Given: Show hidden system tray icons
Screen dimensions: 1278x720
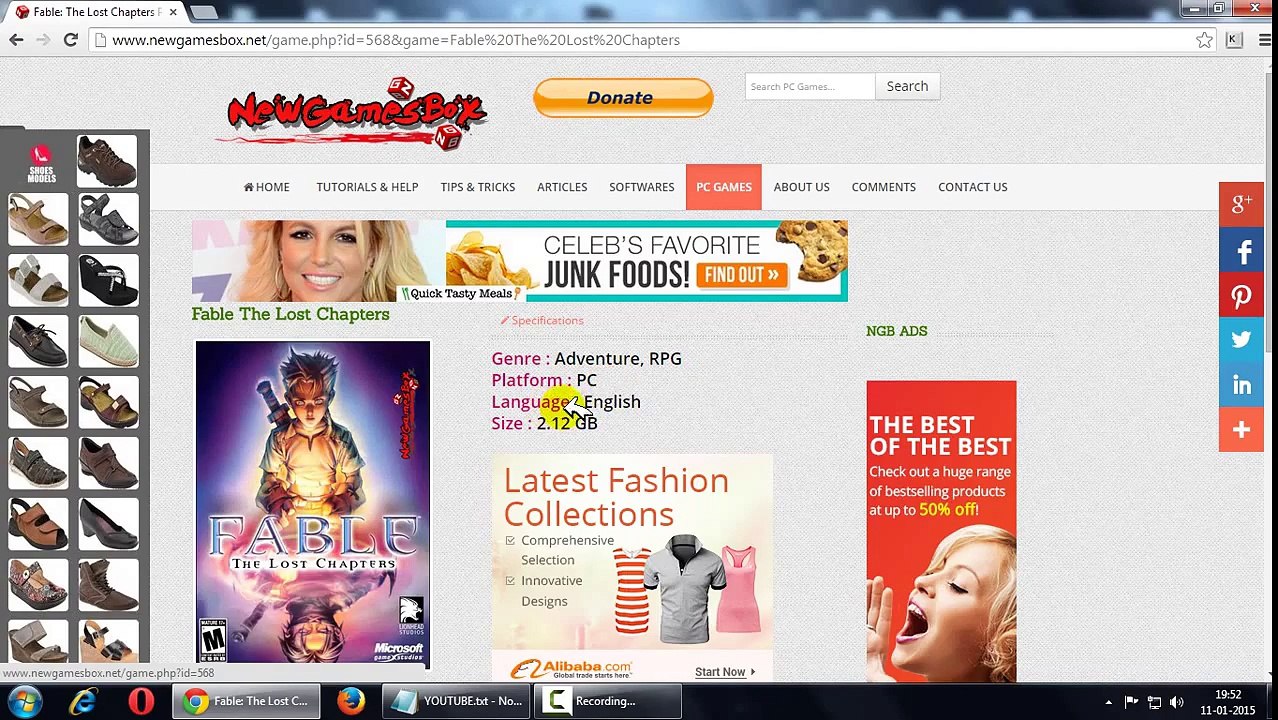Looking at the screenshot, I should (1108, 702).
